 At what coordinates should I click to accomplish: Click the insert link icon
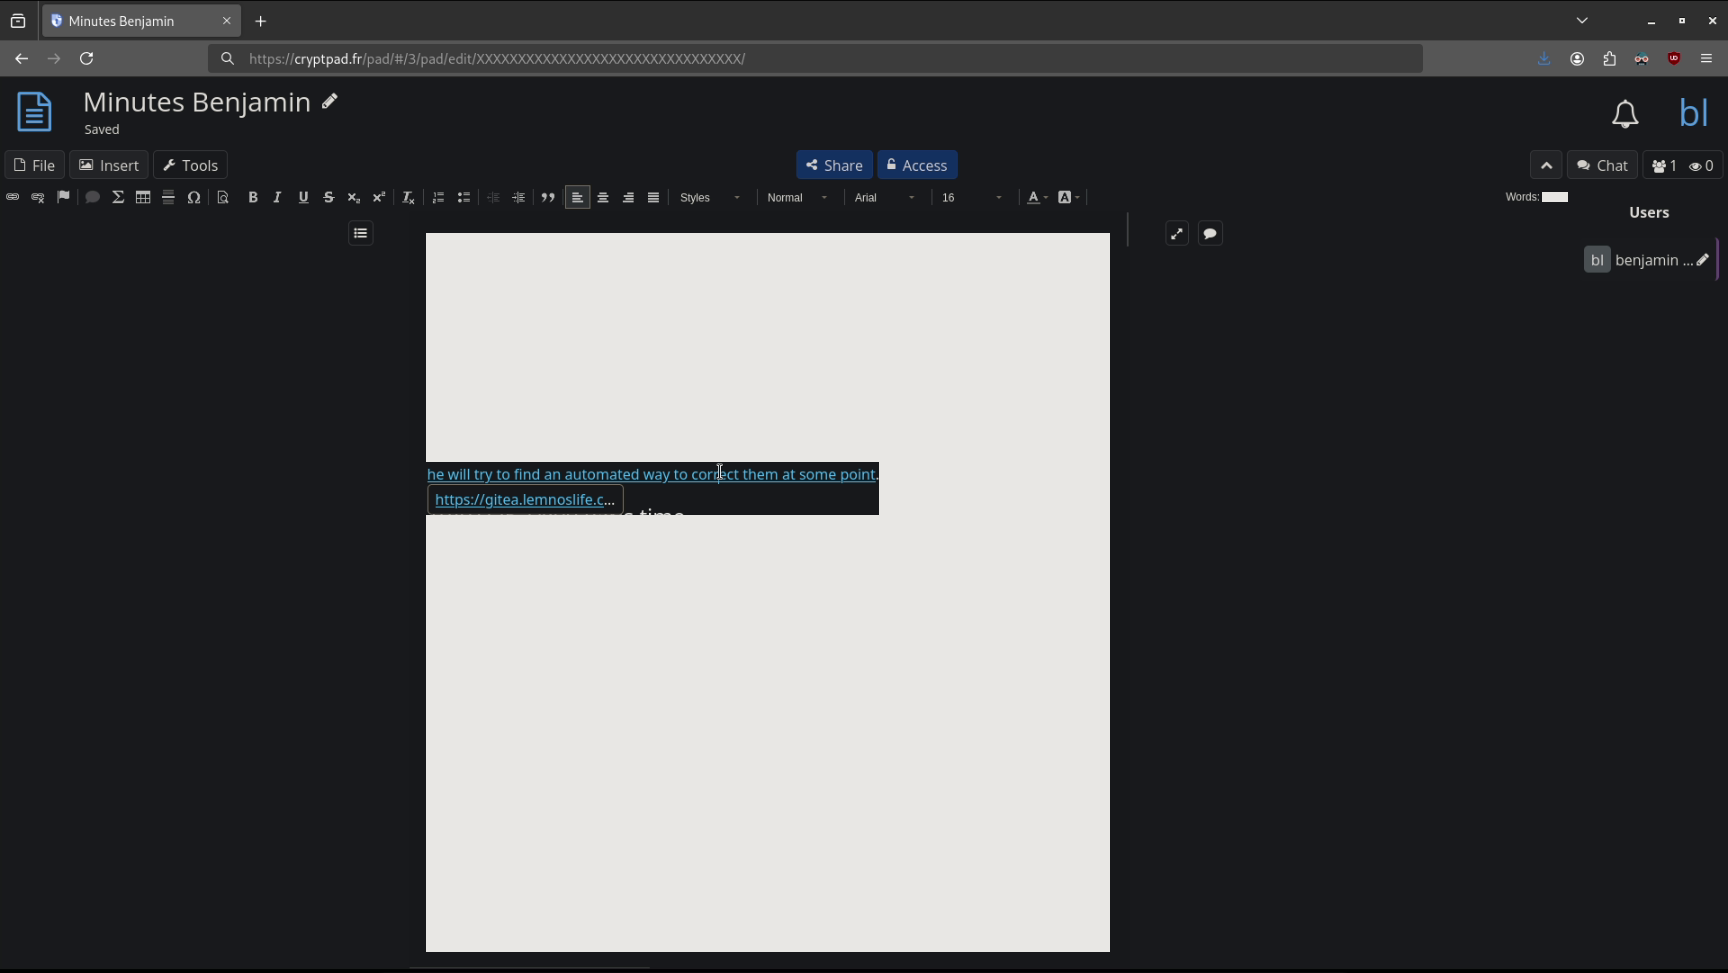coord(13,198)
